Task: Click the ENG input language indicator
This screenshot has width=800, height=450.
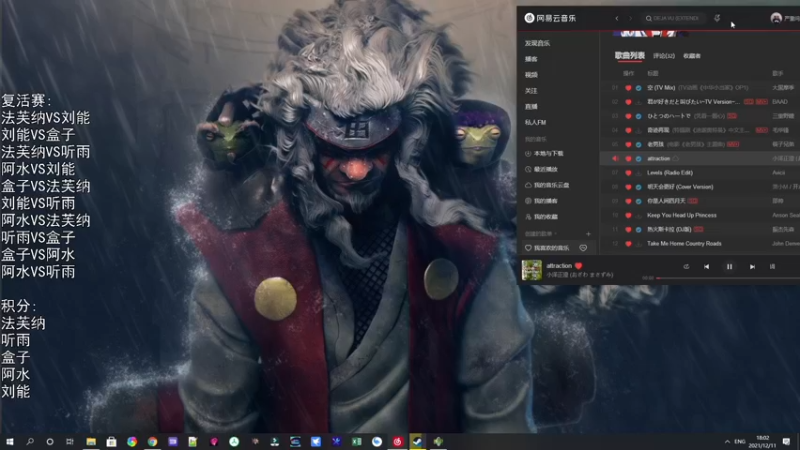Action: point(740,441)
